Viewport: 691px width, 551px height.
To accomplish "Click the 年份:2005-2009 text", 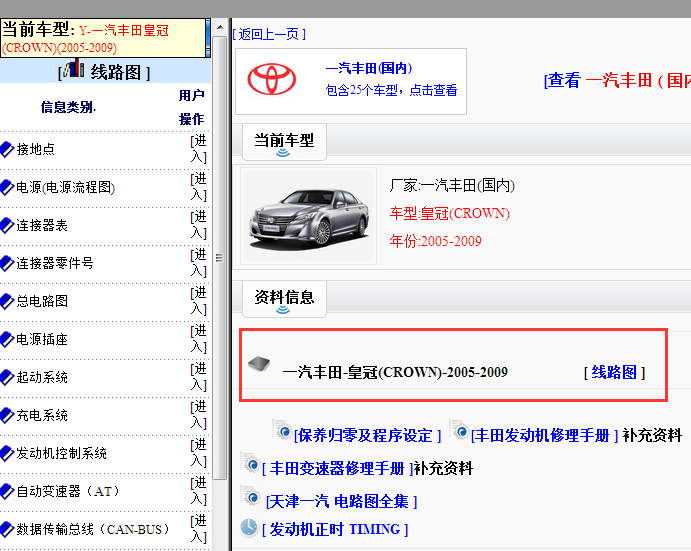I will tap(435, 241).
